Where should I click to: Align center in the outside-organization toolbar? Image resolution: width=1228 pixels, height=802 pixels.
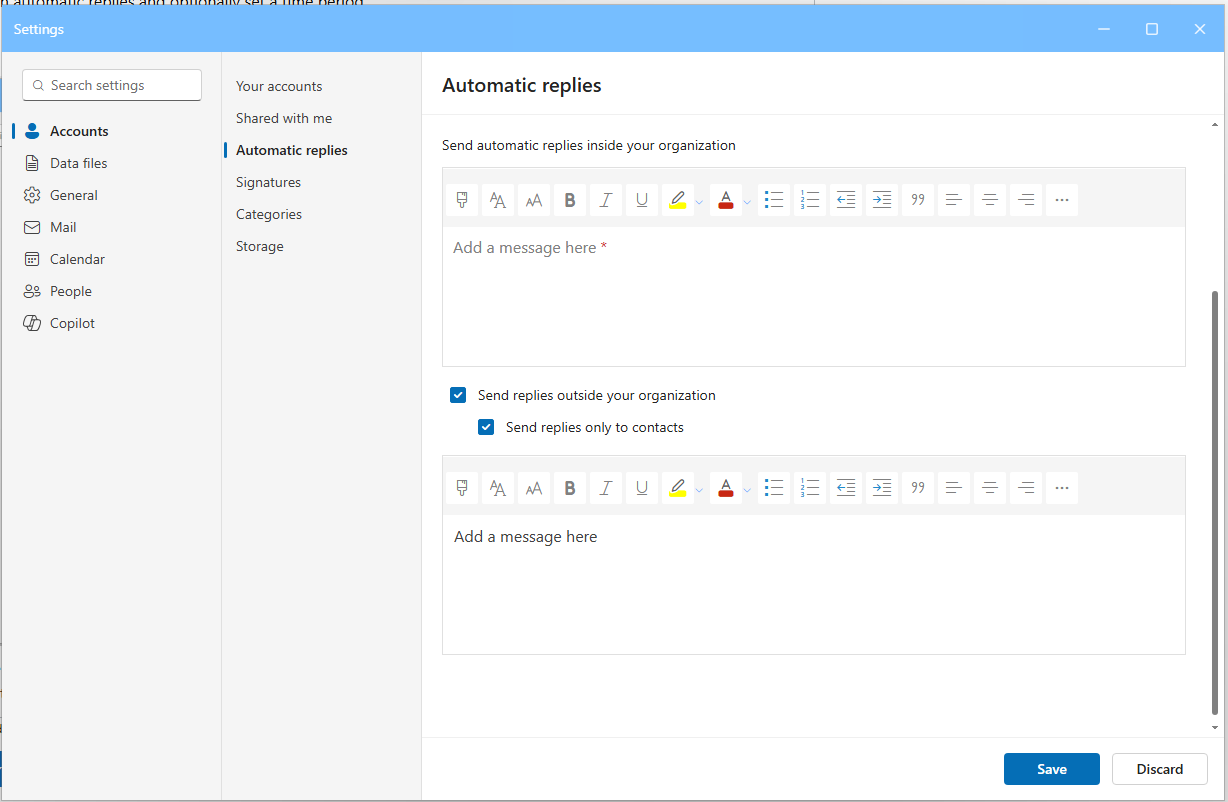(990, 488)
